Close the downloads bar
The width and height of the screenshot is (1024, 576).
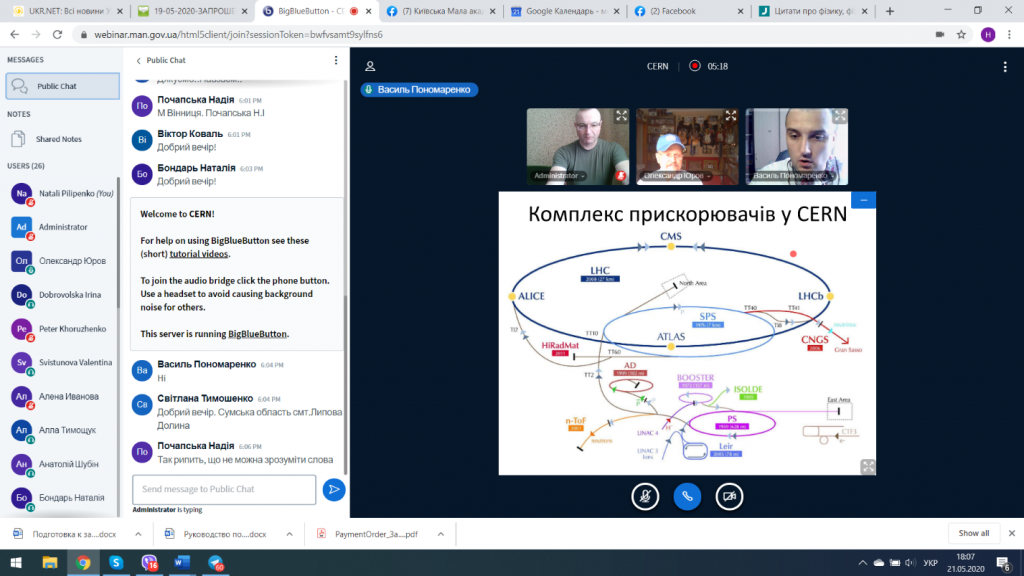[1012, 534]
